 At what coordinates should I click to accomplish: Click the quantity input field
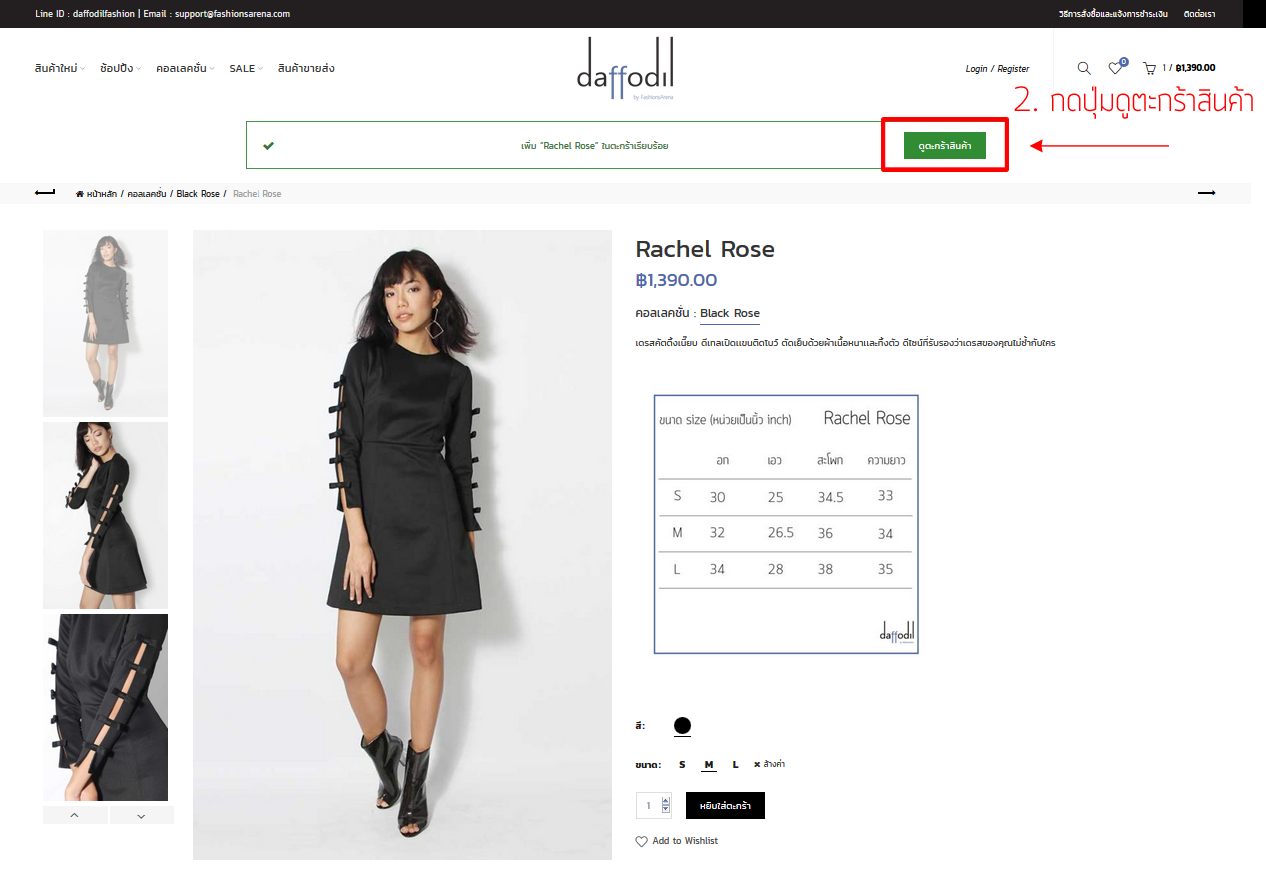[x=649, y=805]
